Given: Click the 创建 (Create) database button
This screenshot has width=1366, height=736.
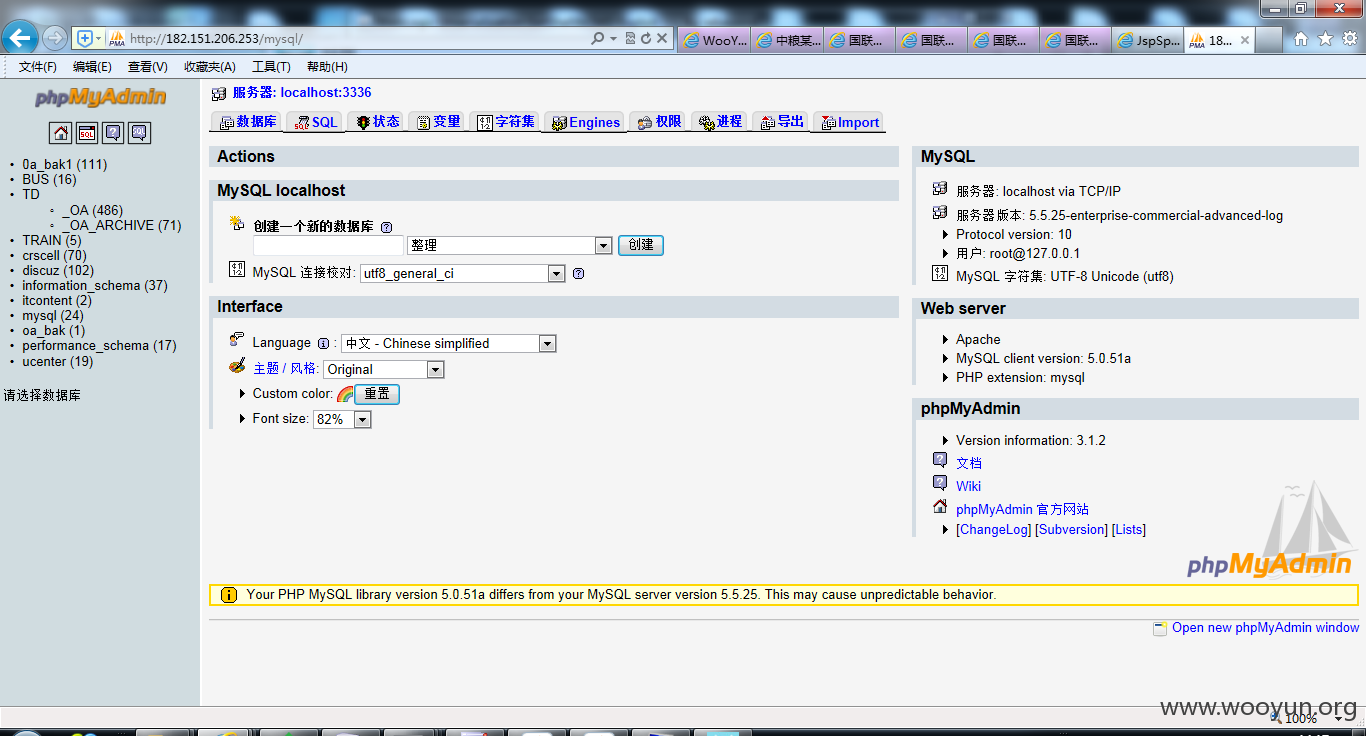Looking at the screenshot, I should tap(641, 245).
